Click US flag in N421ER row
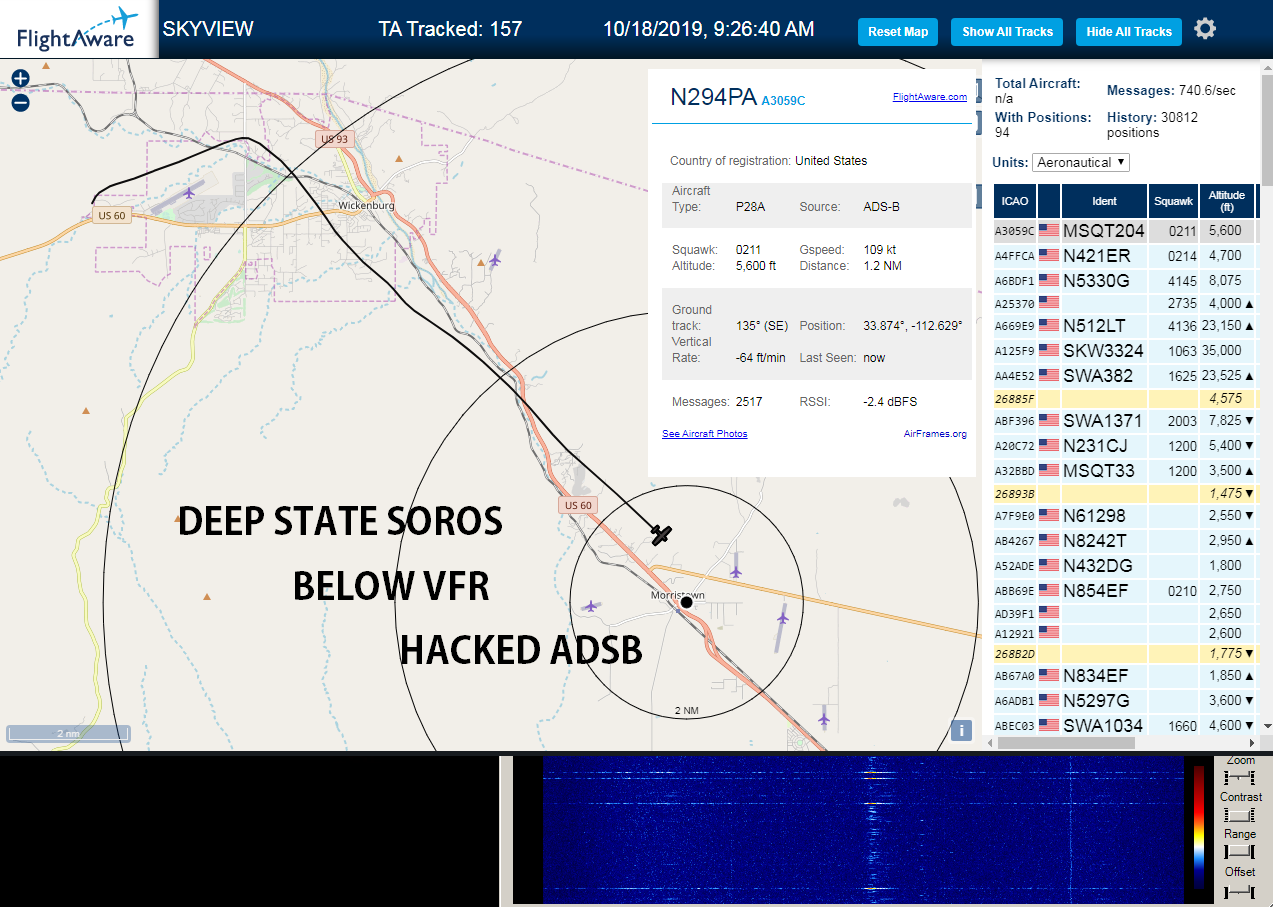 (1048, 256)
